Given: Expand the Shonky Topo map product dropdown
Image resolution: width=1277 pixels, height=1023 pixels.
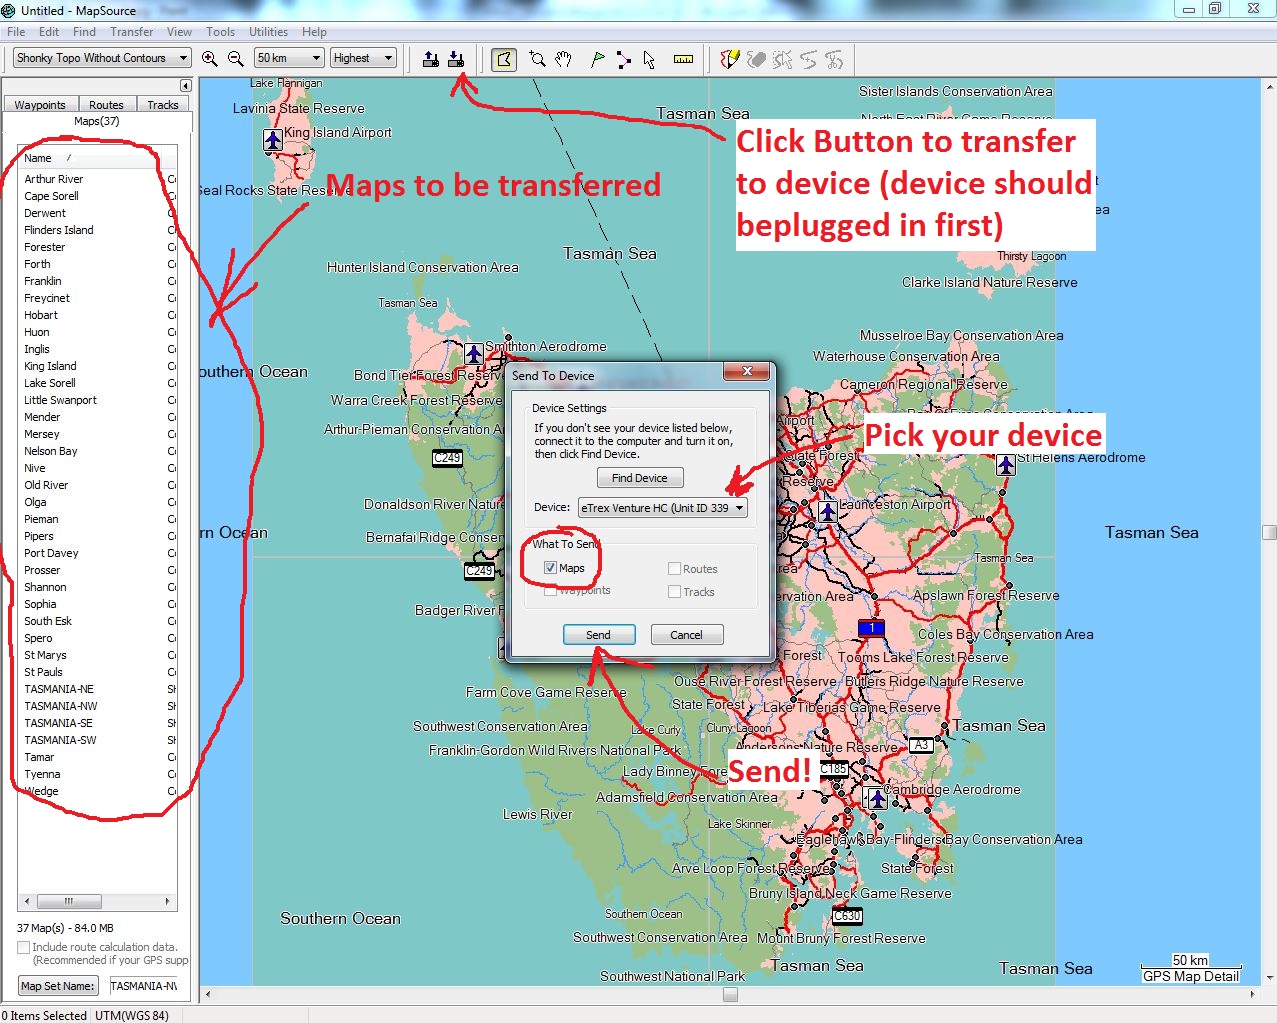Looking at the screenshot, I should coord(101,58).
